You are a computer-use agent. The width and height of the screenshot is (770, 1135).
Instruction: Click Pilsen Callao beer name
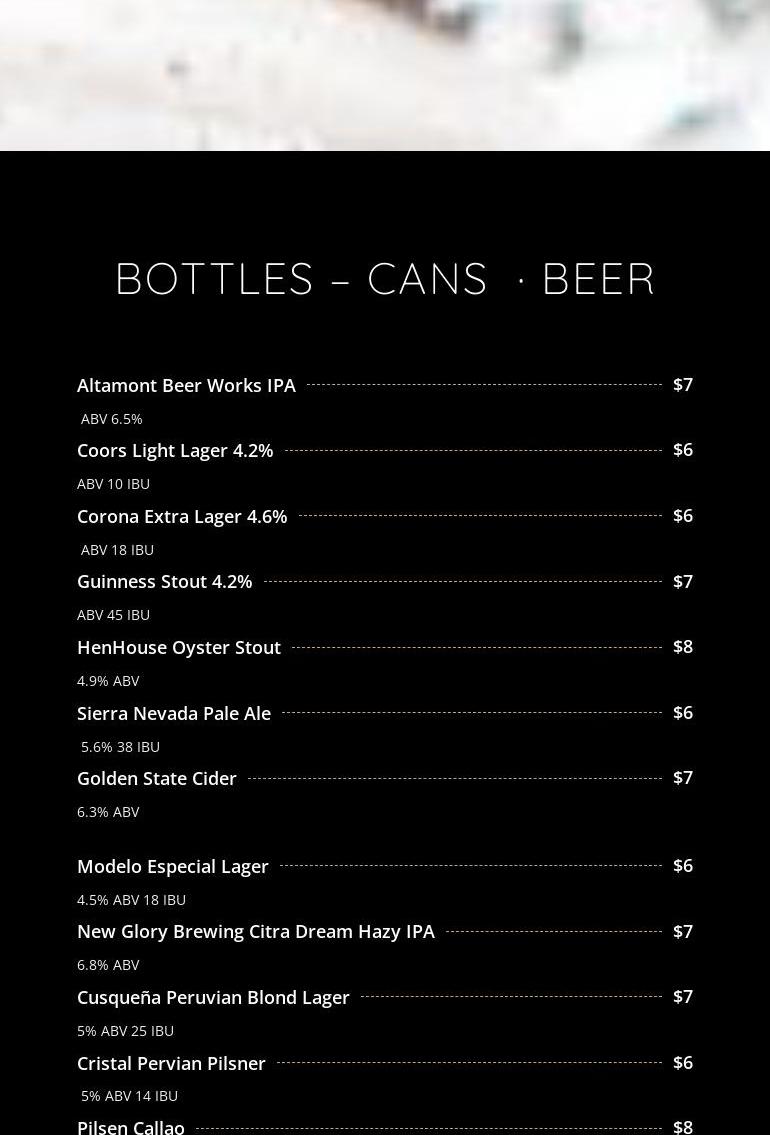[130, 1127]
